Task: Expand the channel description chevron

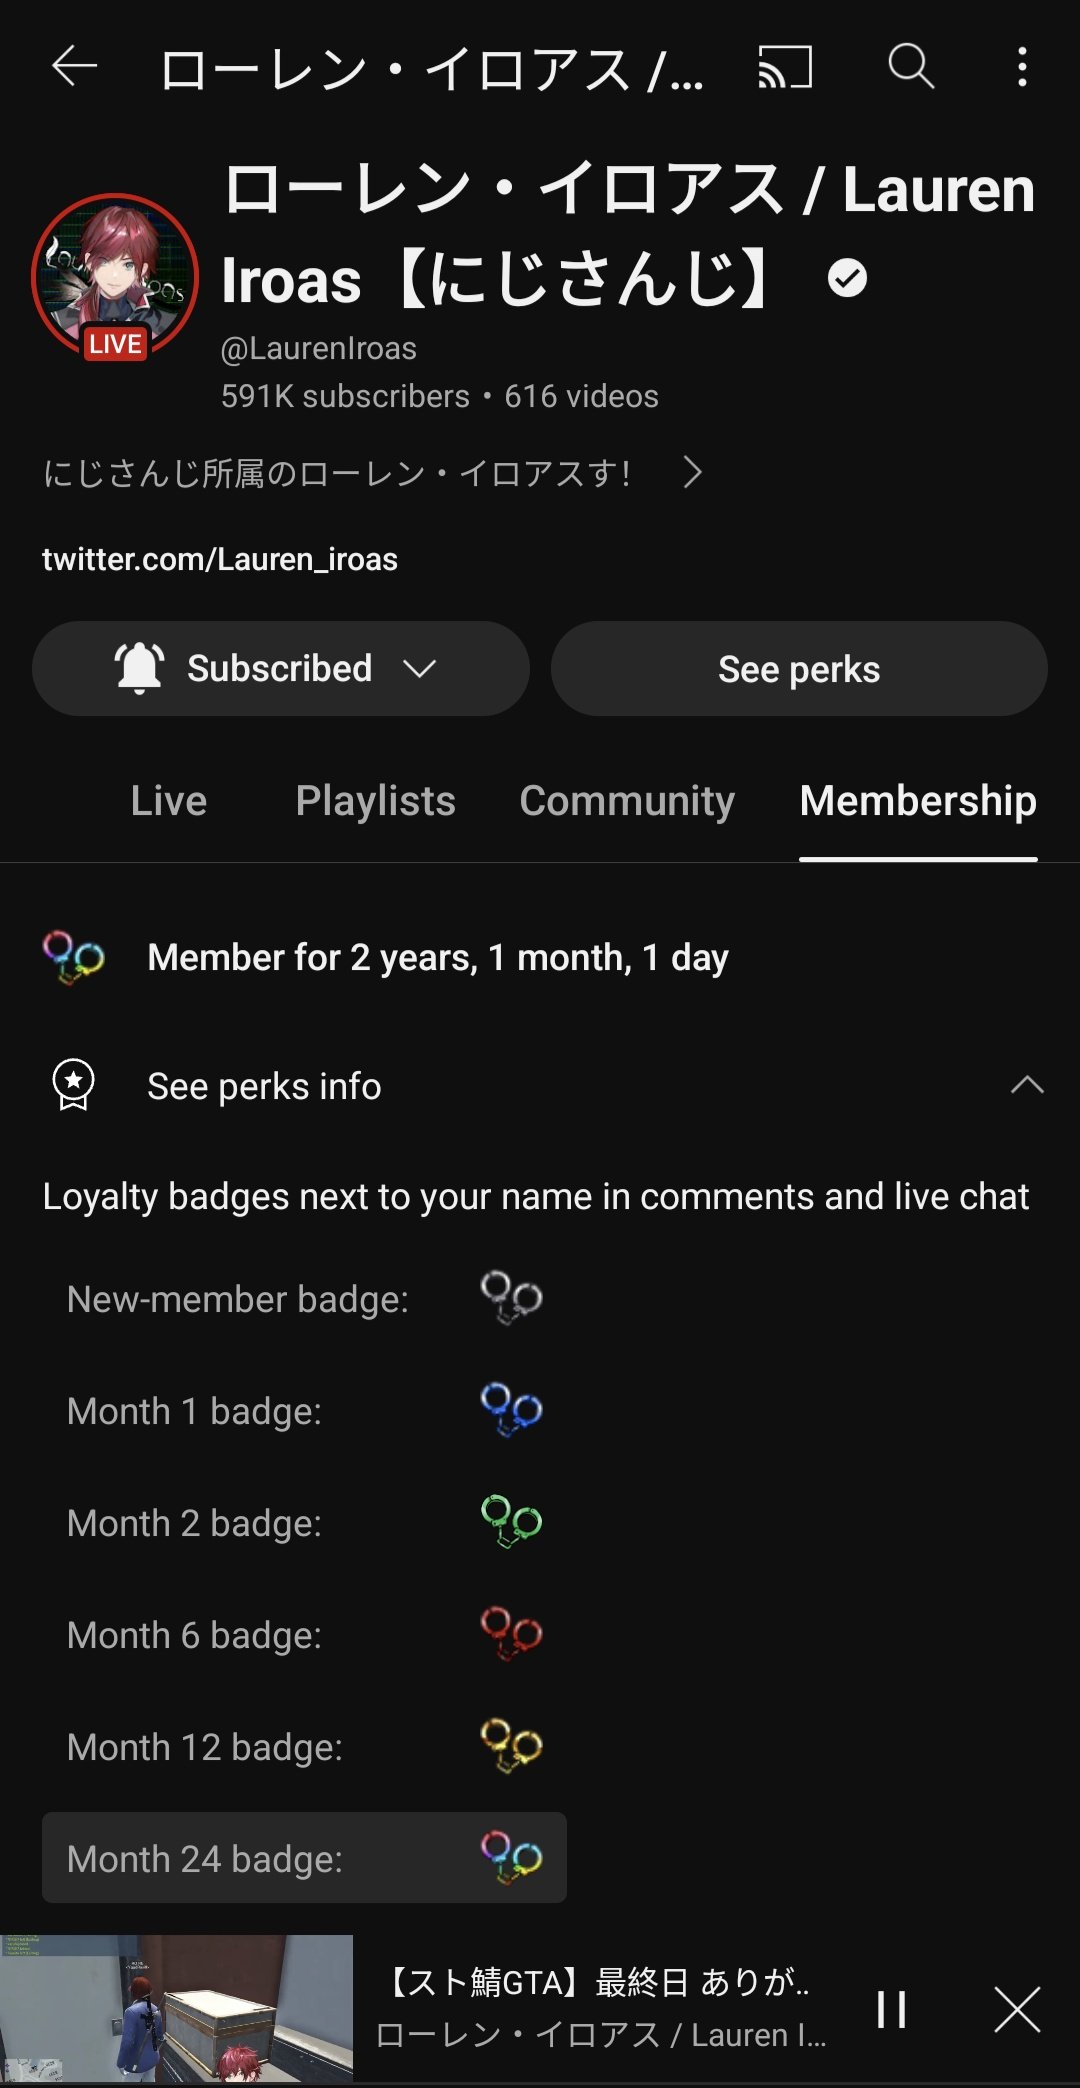Action: tap(692, 472)
